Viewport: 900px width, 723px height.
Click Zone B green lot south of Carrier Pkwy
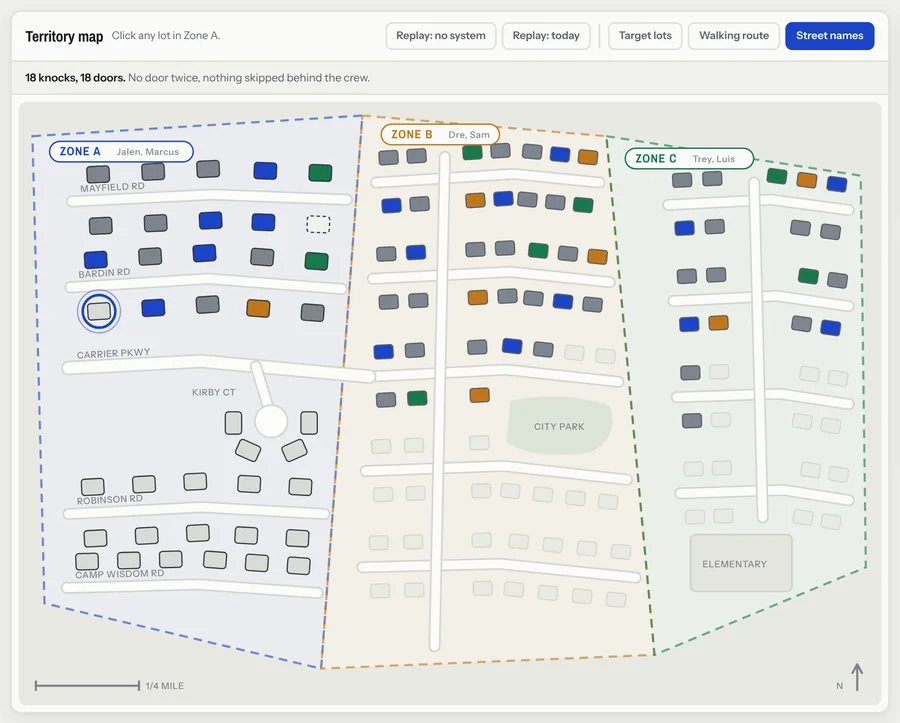pyautogui.click(x=417, y=398)
